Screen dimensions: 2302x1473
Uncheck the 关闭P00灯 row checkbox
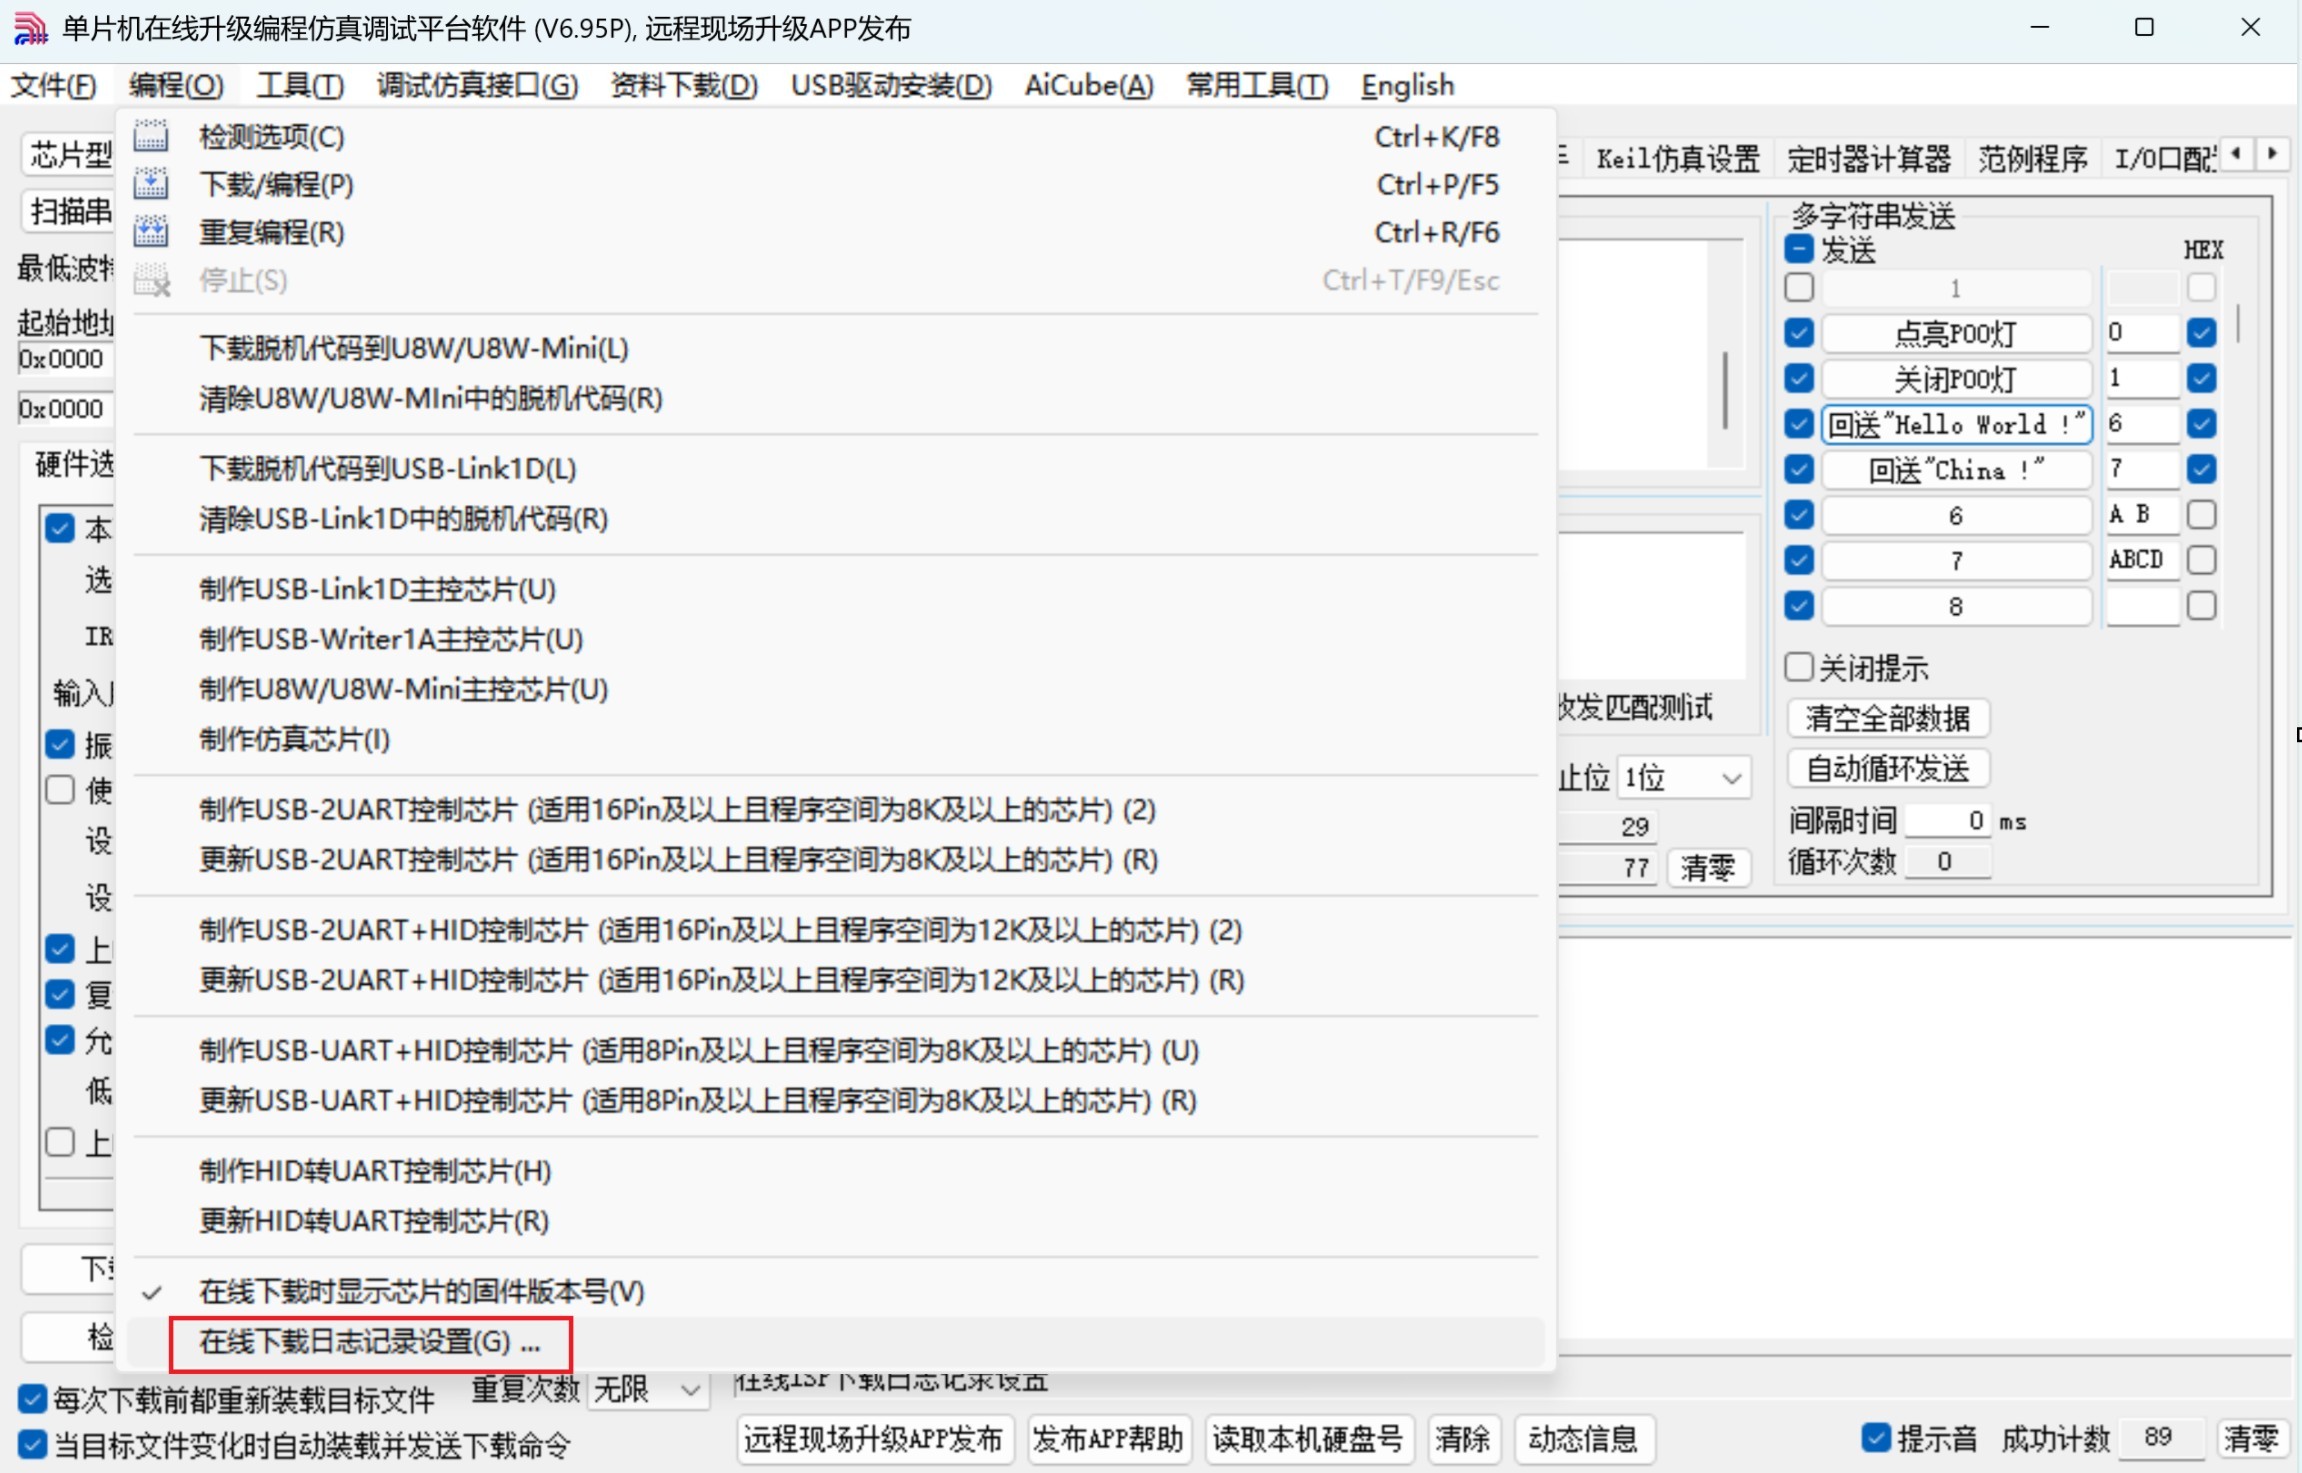1798,378
